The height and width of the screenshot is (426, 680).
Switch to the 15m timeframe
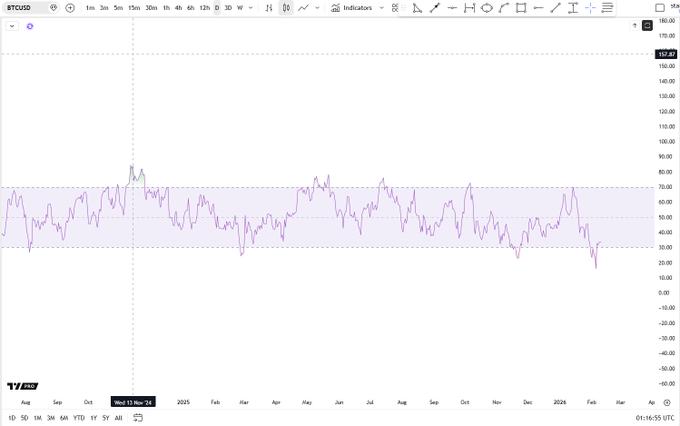(x=133, y=8)
